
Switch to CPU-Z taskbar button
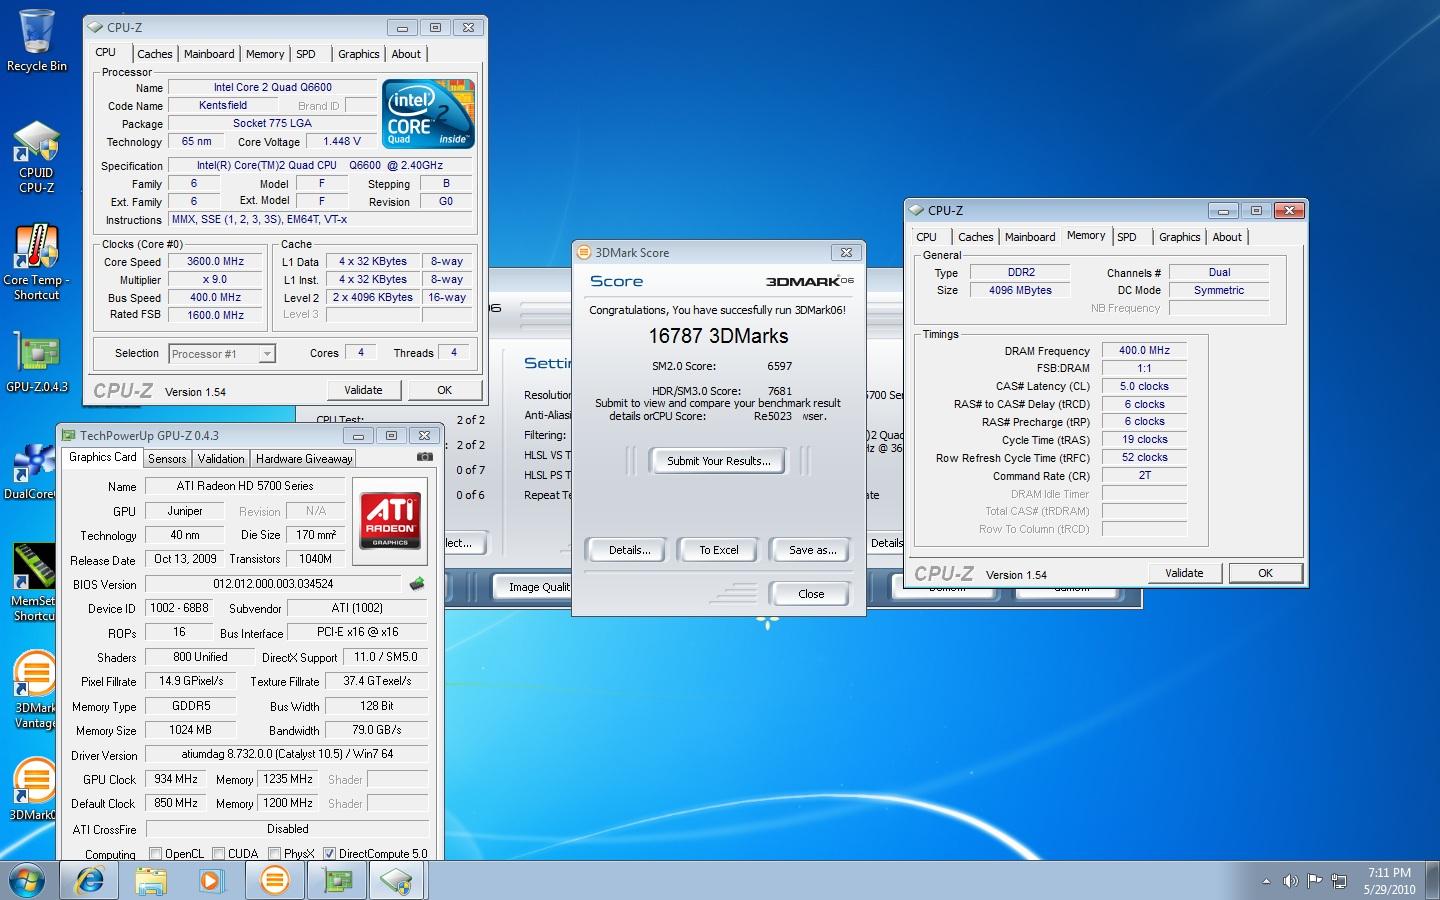coord(397,881)
